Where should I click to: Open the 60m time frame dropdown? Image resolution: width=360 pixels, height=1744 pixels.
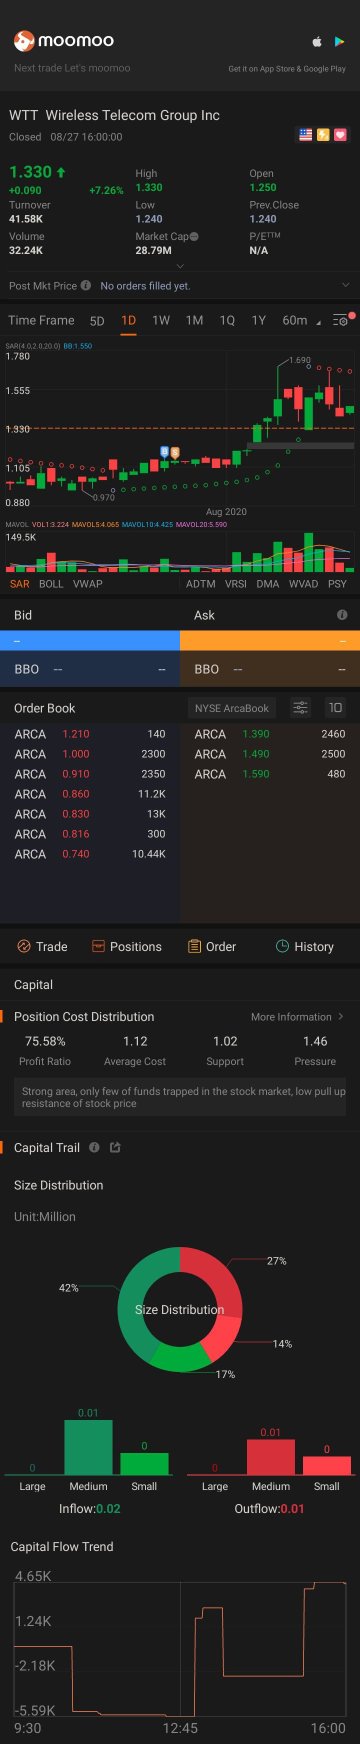pos(301,320)
